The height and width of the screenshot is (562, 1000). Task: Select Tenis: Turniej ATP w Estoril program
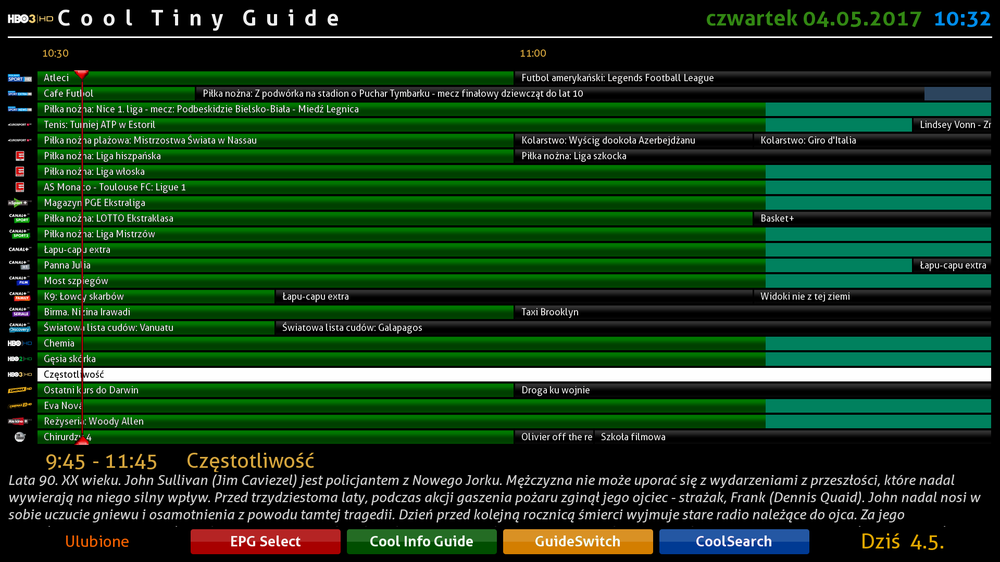pyautogui.click(x=474, y=125)
